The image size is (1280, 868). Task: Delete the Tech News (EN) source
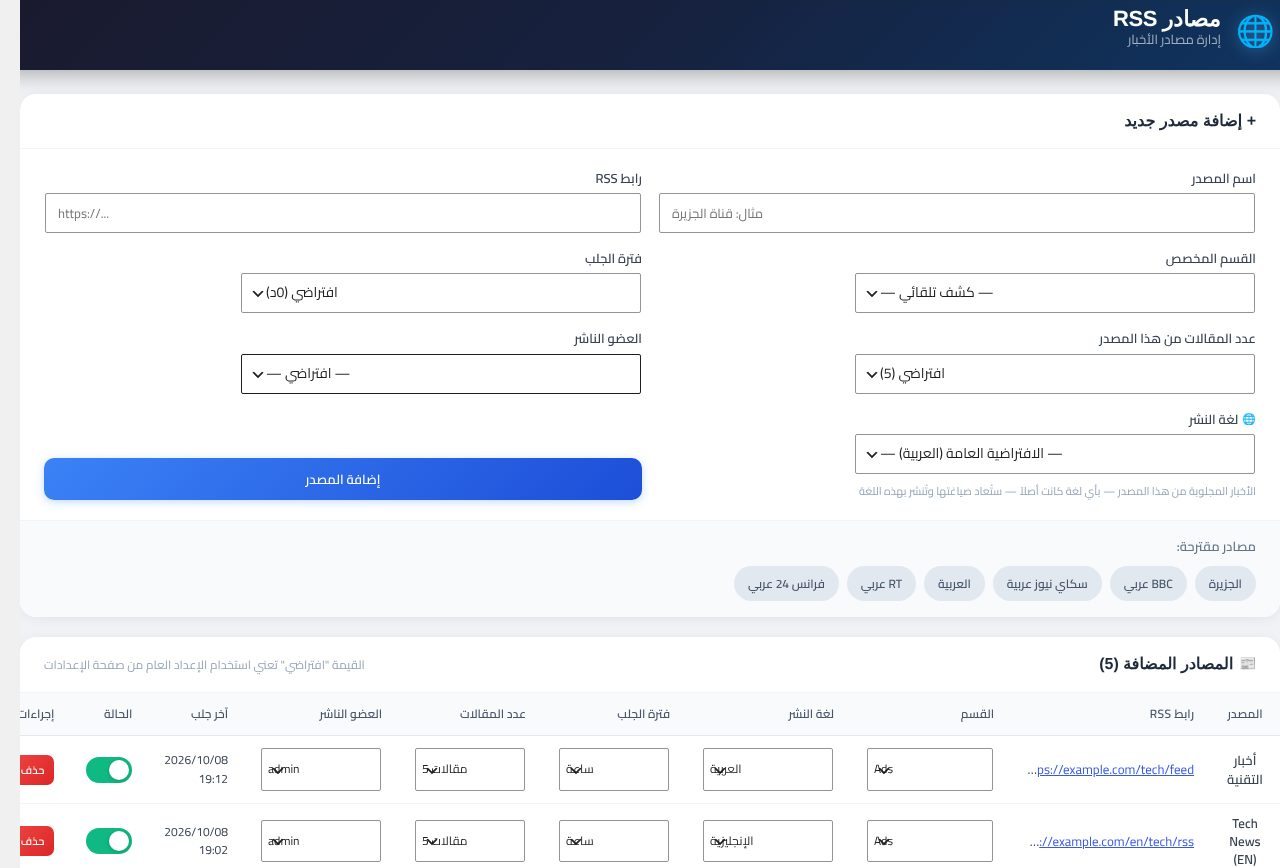[36, 841]
